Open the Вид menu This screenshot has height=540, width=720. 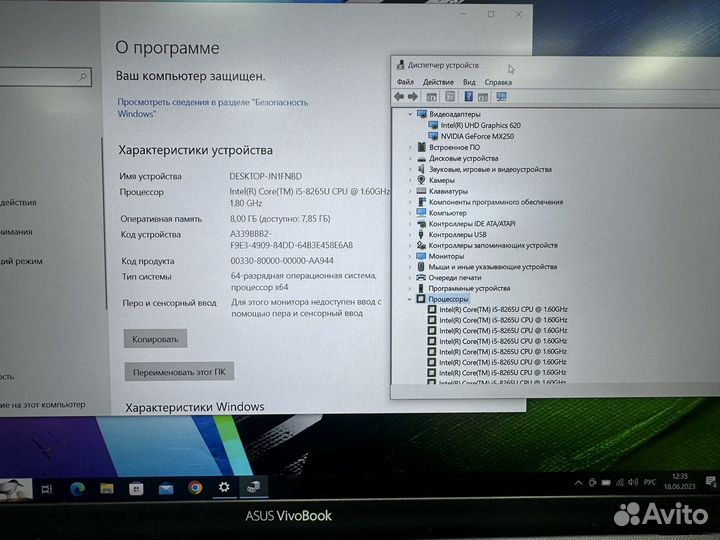pos(469,82)
